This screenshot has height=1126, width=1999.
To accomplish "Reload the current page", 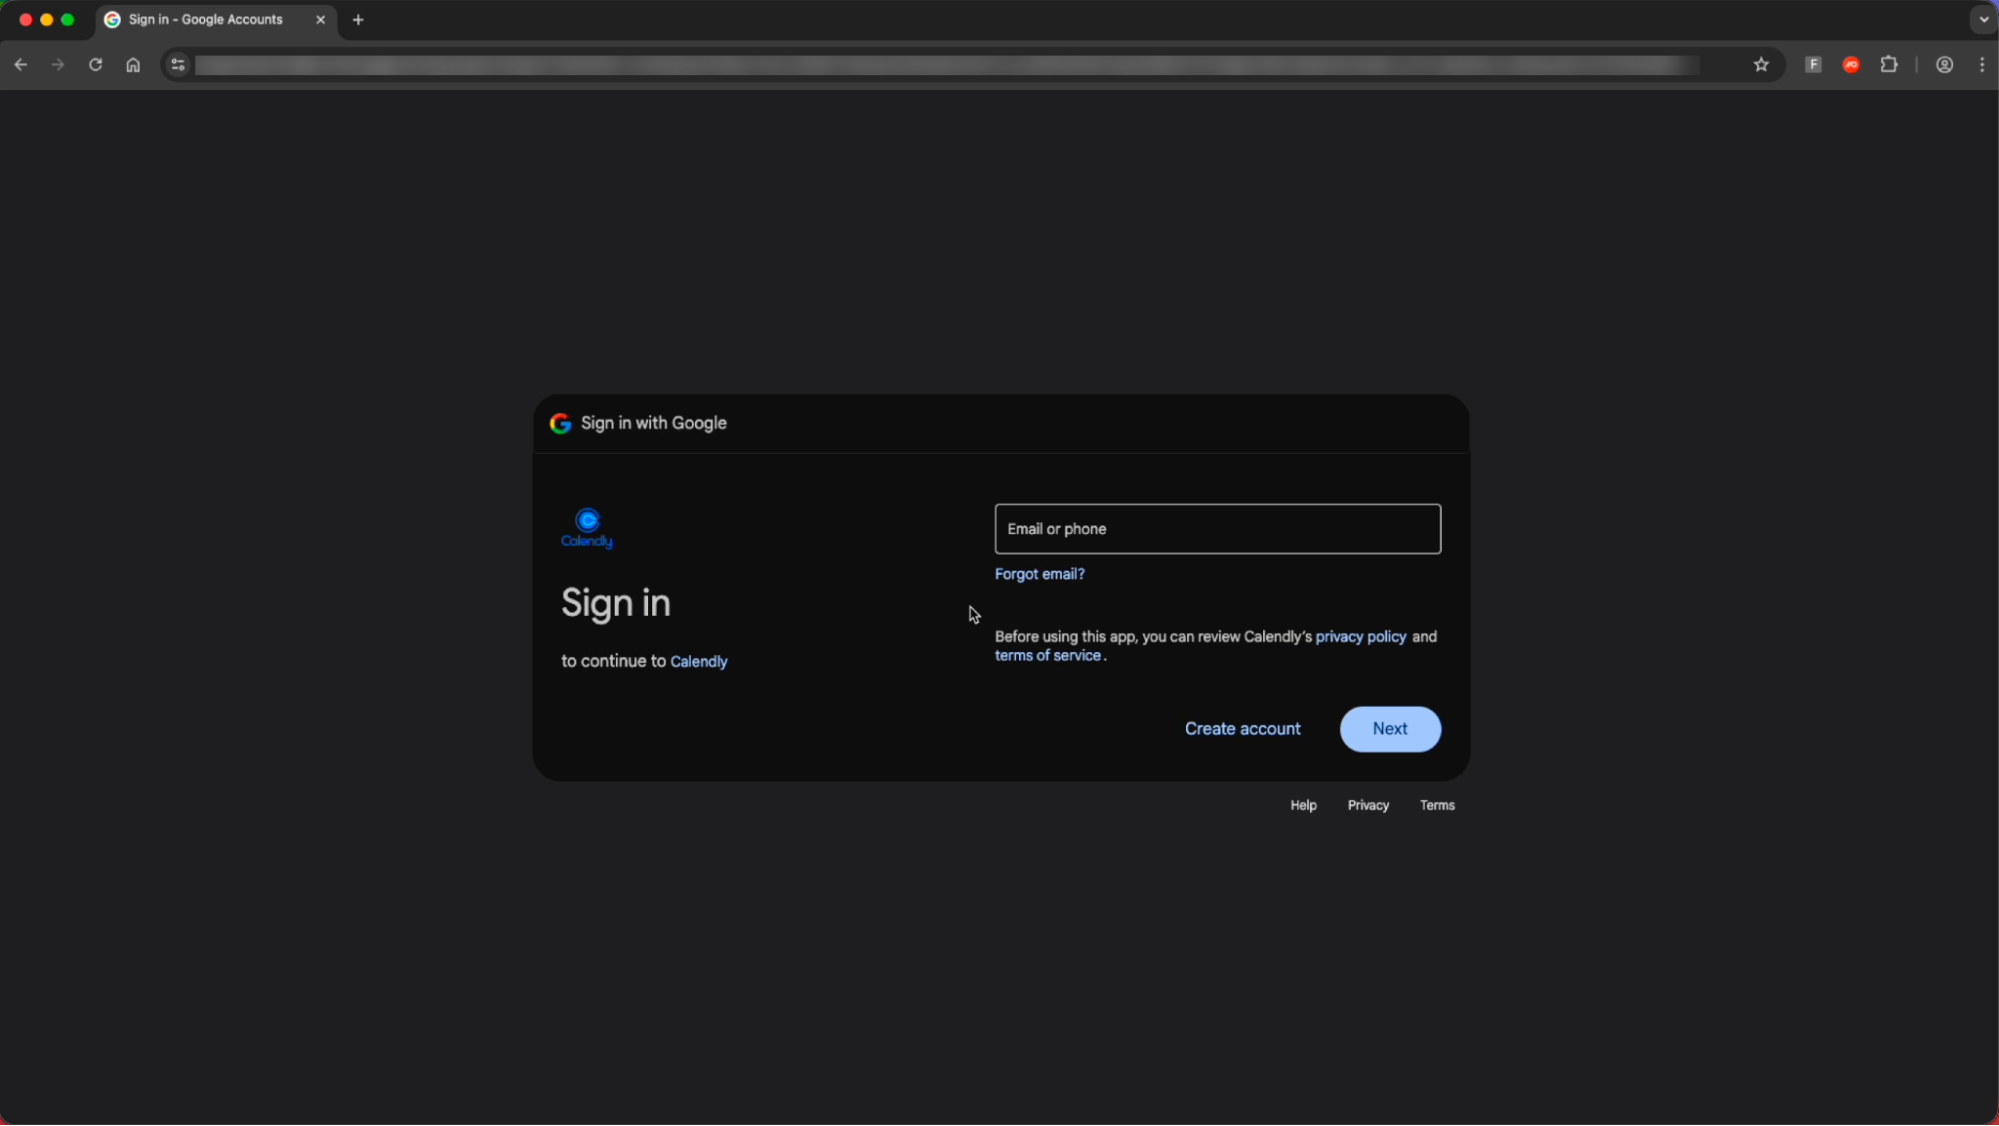I will [x=95, y=64].
